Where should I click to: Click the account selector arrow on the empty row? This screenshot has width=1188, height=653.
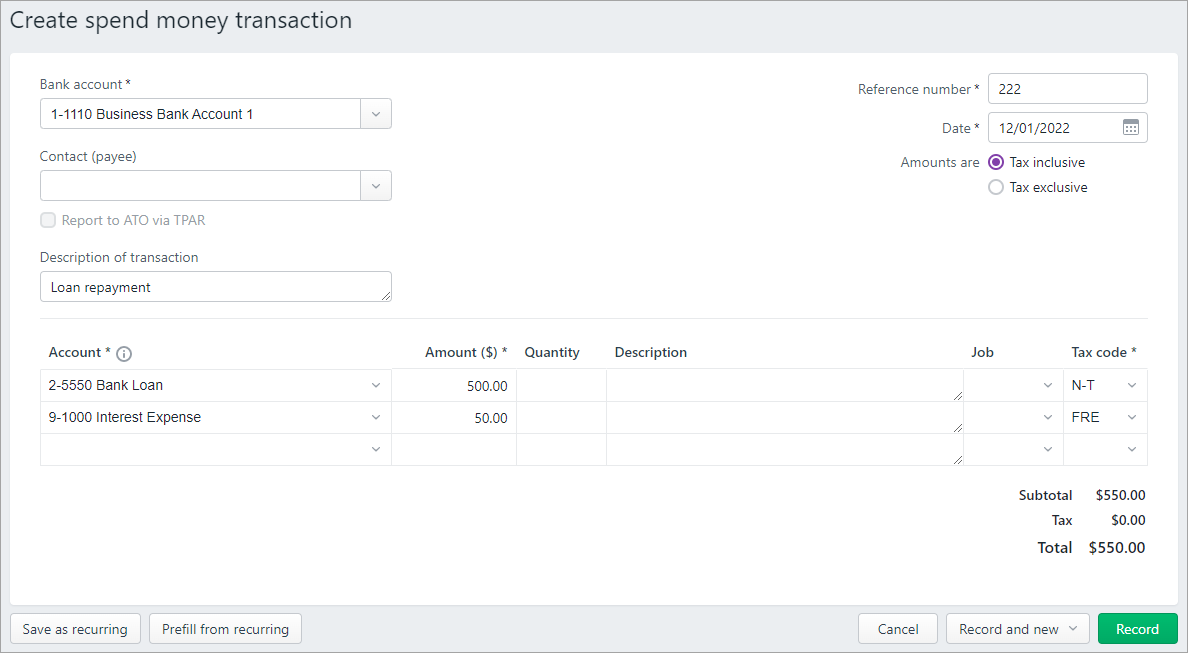(x=376, y=449)
